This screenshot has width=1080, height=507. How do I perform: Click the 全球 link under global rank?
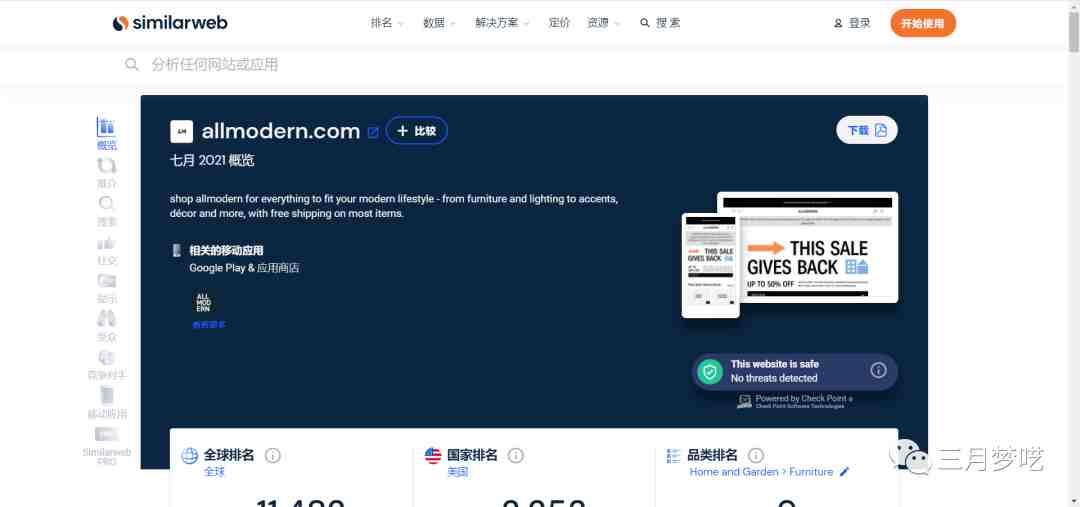[214, 472]
